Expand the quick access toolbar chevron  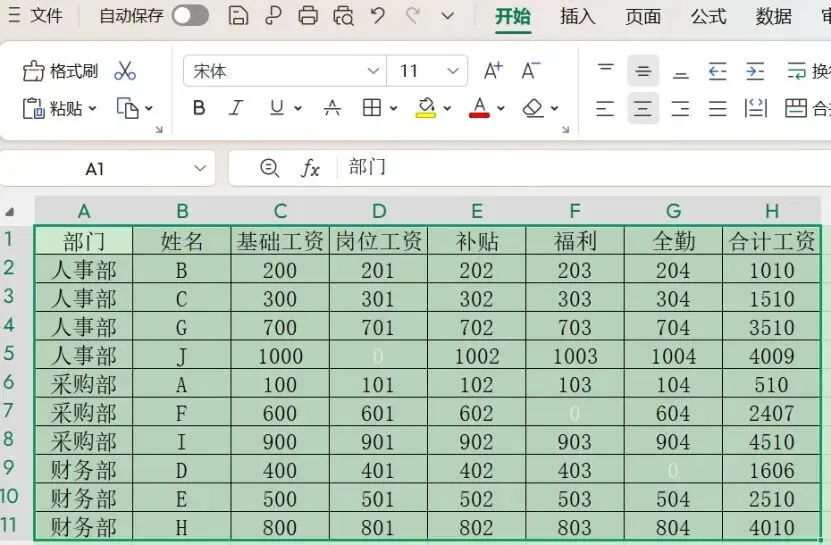448,16
